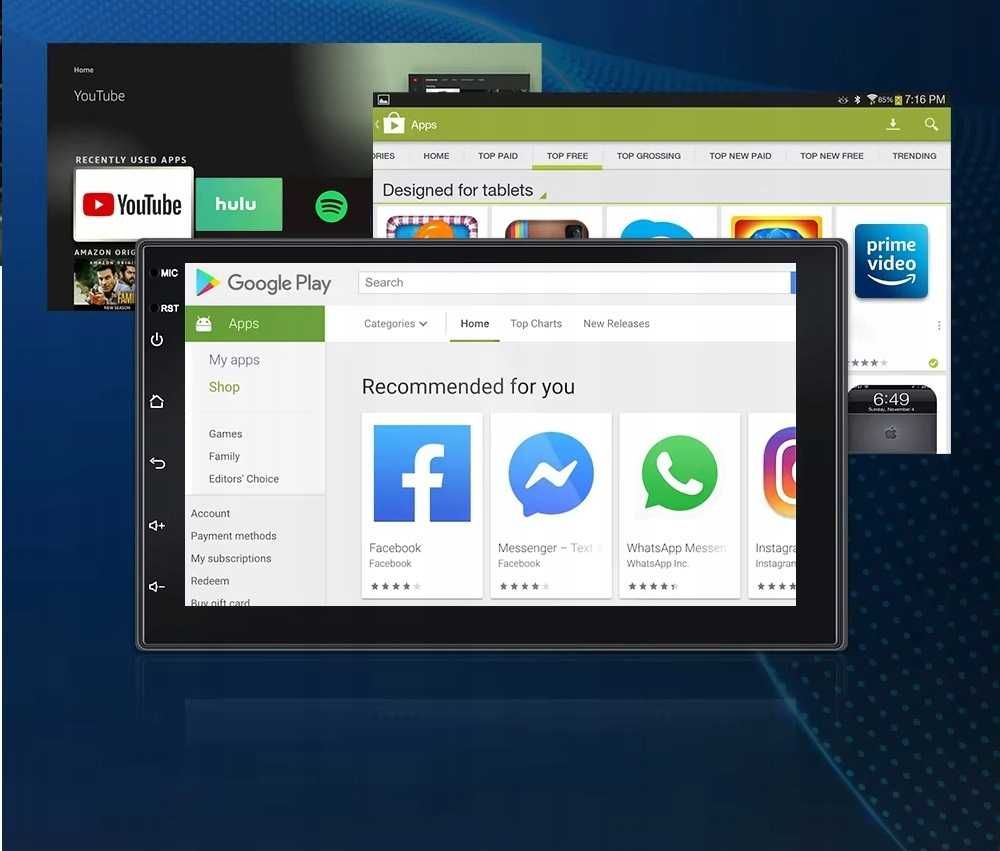Open the 6:49 lock screen app thumbnail
Image resolution: width=1000 pixels, height=851 pixels.
pos(892,419)
